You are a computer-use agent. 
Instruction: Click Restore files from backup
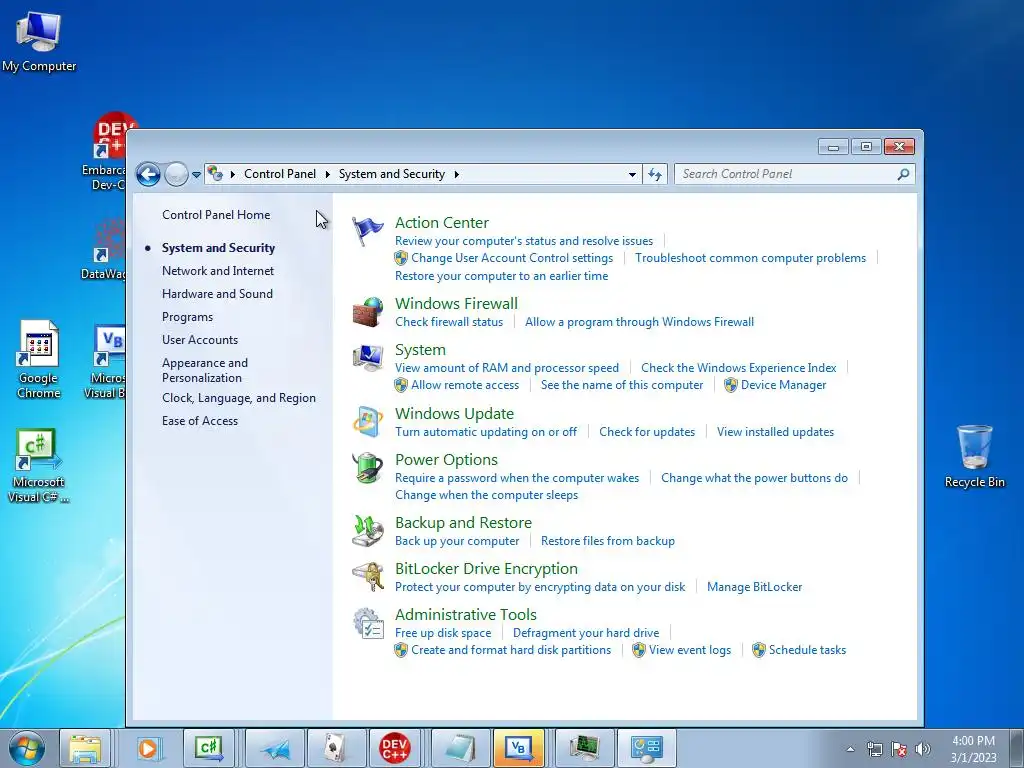pyautogui.click(x=608, y=541)
